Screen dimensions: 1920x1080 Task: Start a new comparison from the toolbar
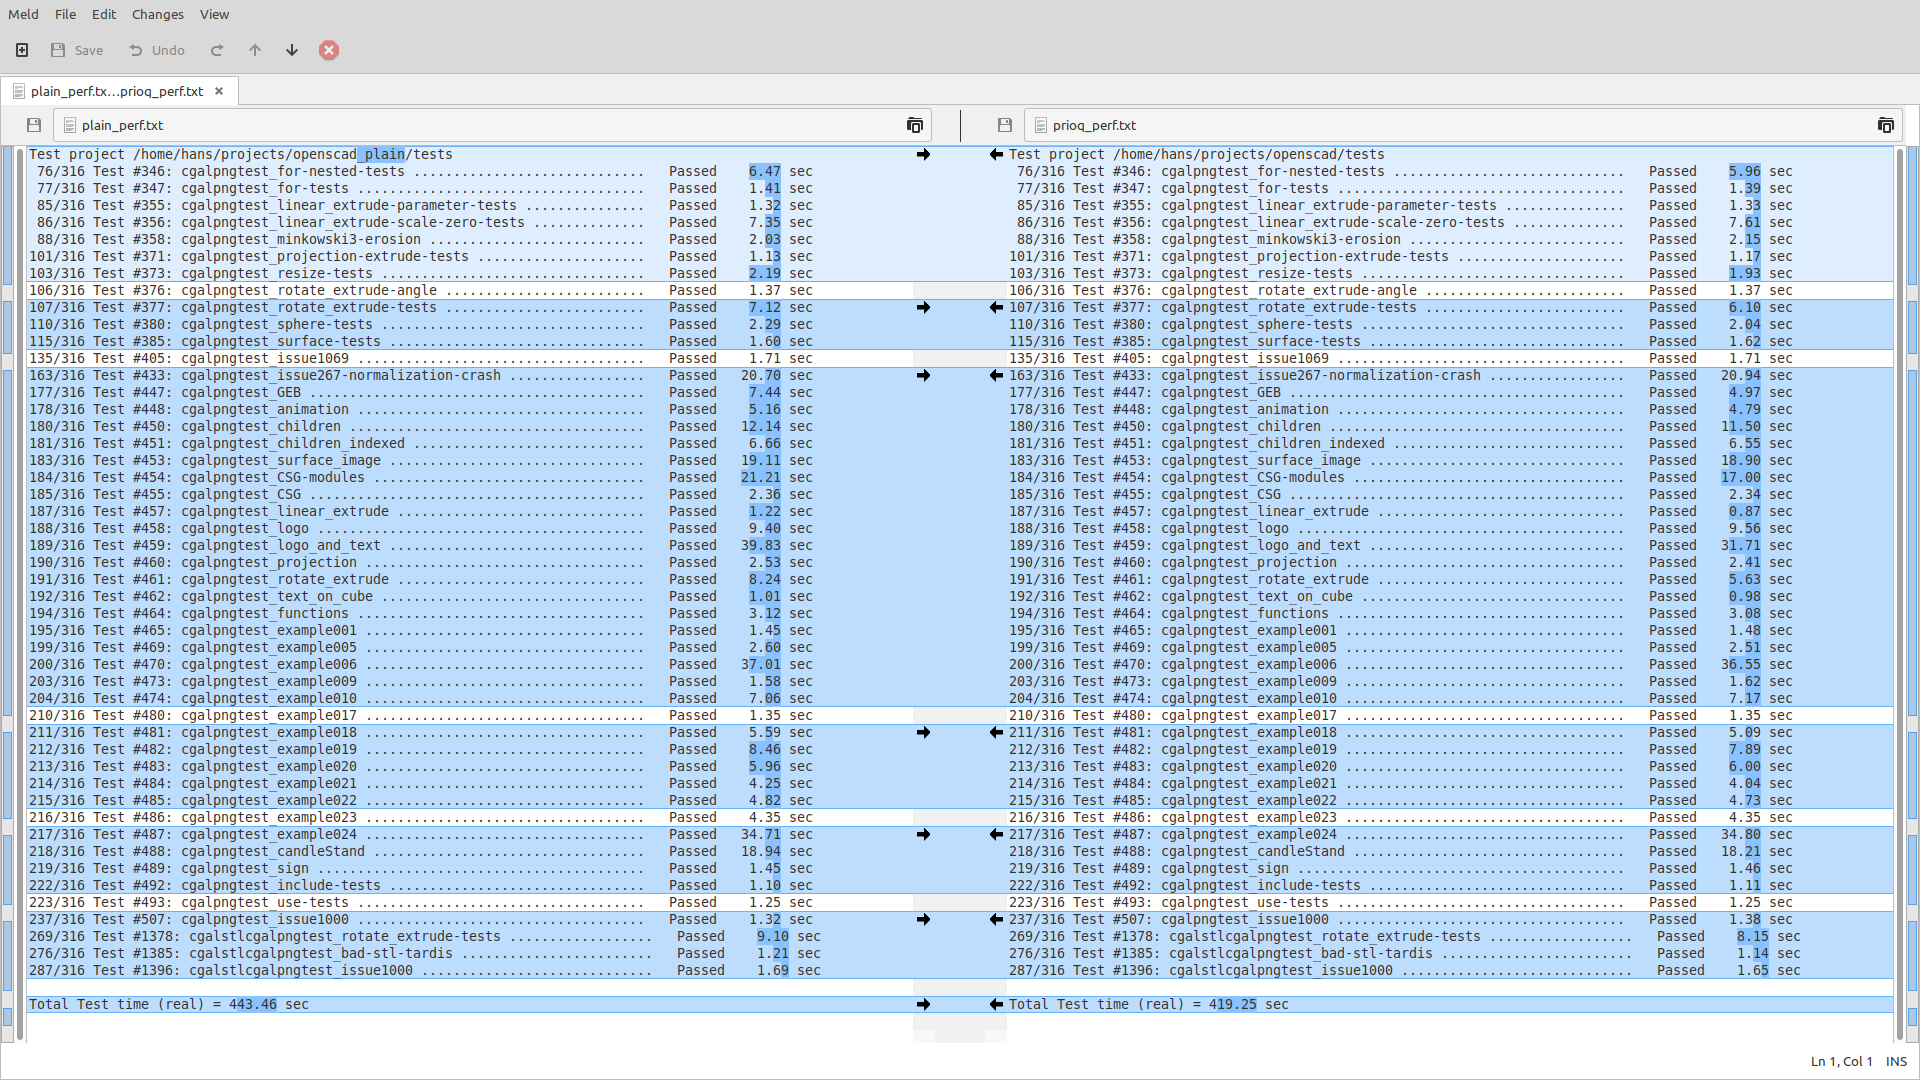click(21, 50)
